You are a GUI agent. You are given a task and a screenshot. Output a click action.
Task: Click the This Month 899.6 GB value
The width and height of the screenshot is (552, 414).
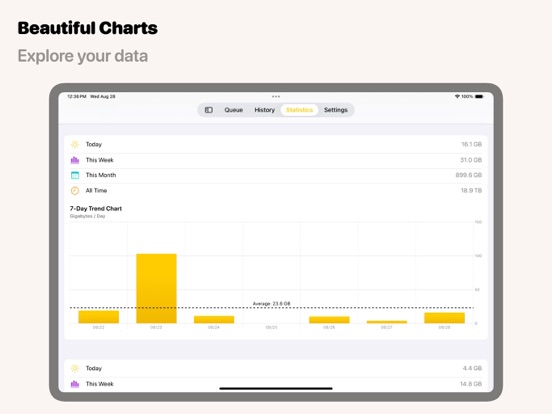pyautogui.click(x=469, y=175)
